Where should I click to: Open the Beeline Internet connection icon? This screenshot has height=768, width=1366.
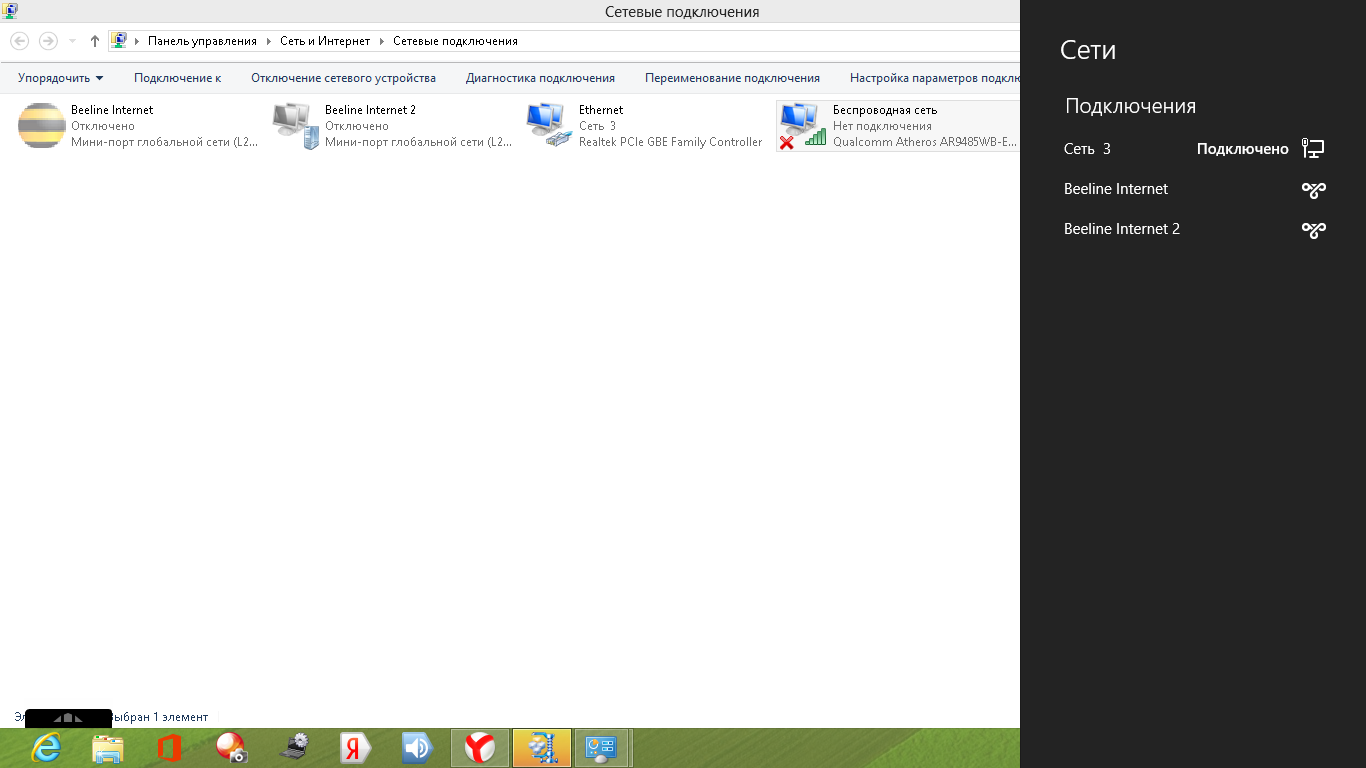point(42,126)
